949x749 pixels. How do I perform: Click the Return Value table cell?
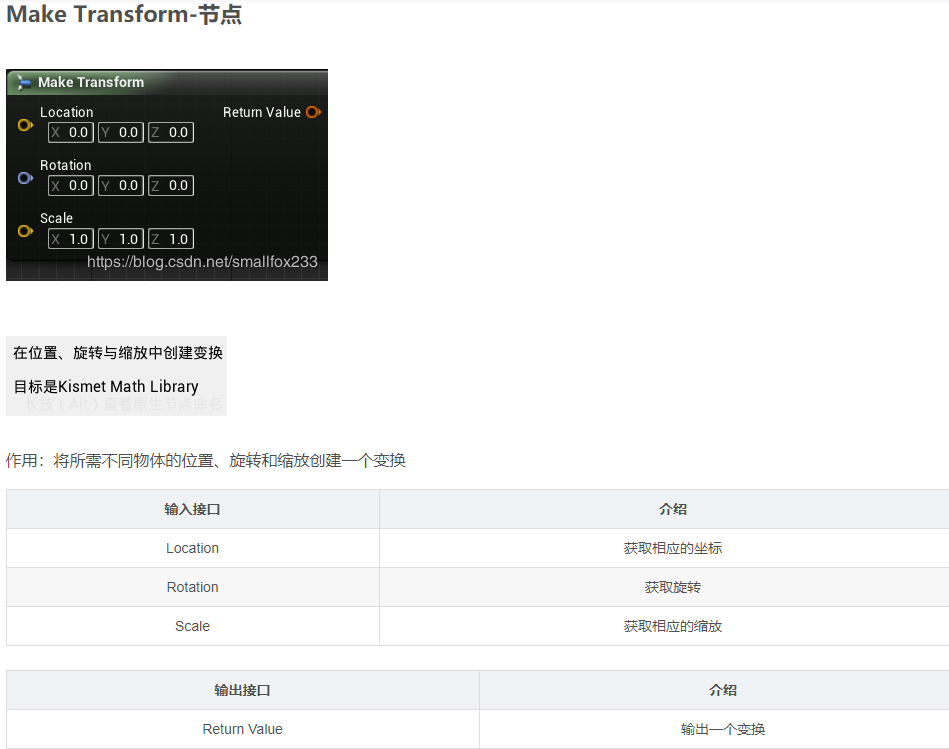click(242, 729)
